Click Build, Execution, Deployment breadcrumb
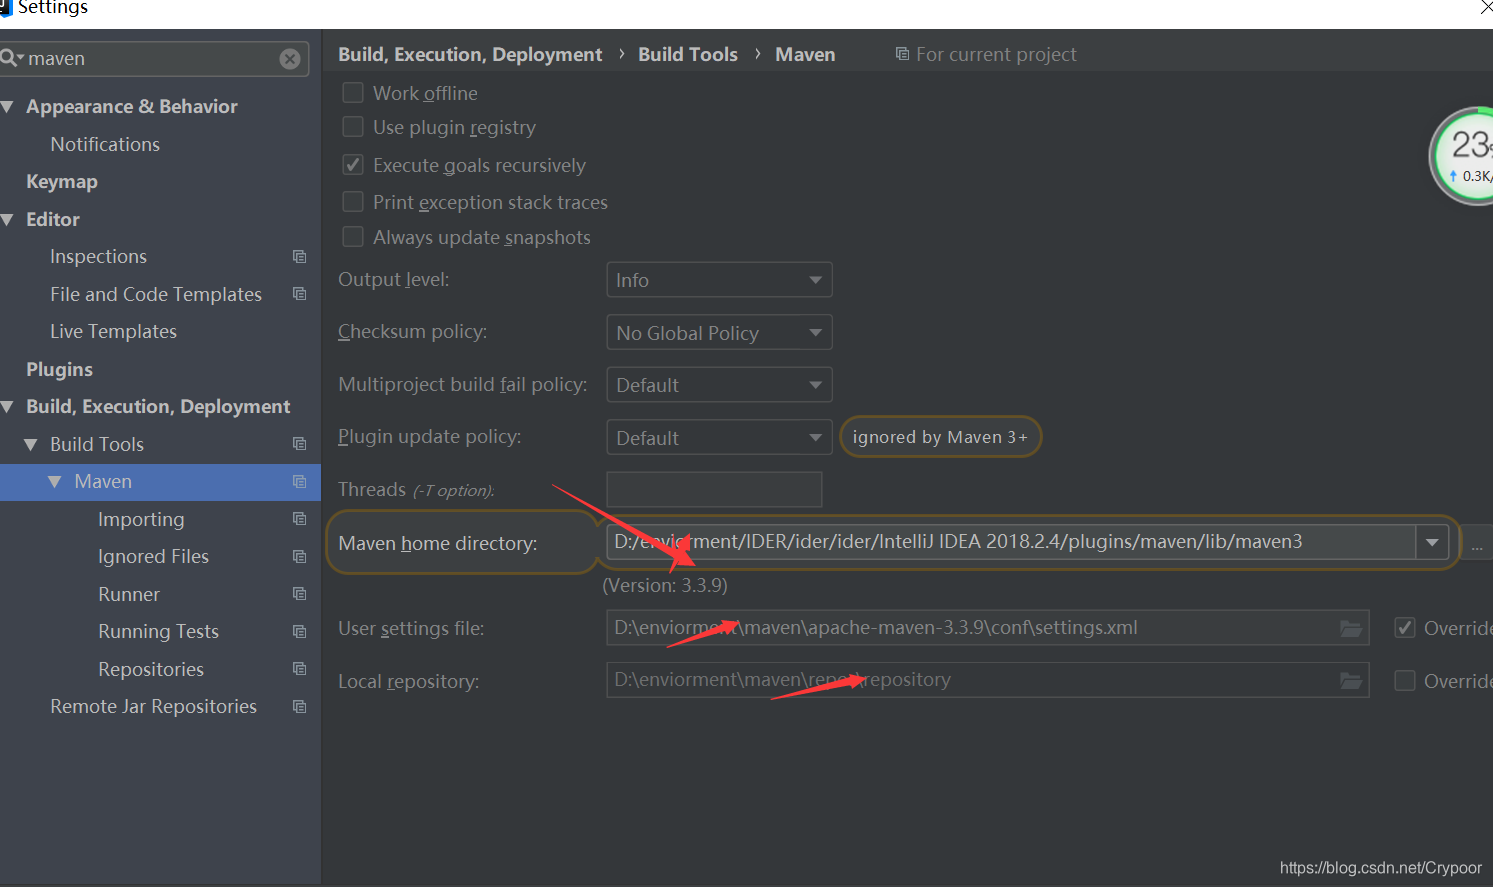The height and width of the screenshot is (887, 1493). pos(470,54)
